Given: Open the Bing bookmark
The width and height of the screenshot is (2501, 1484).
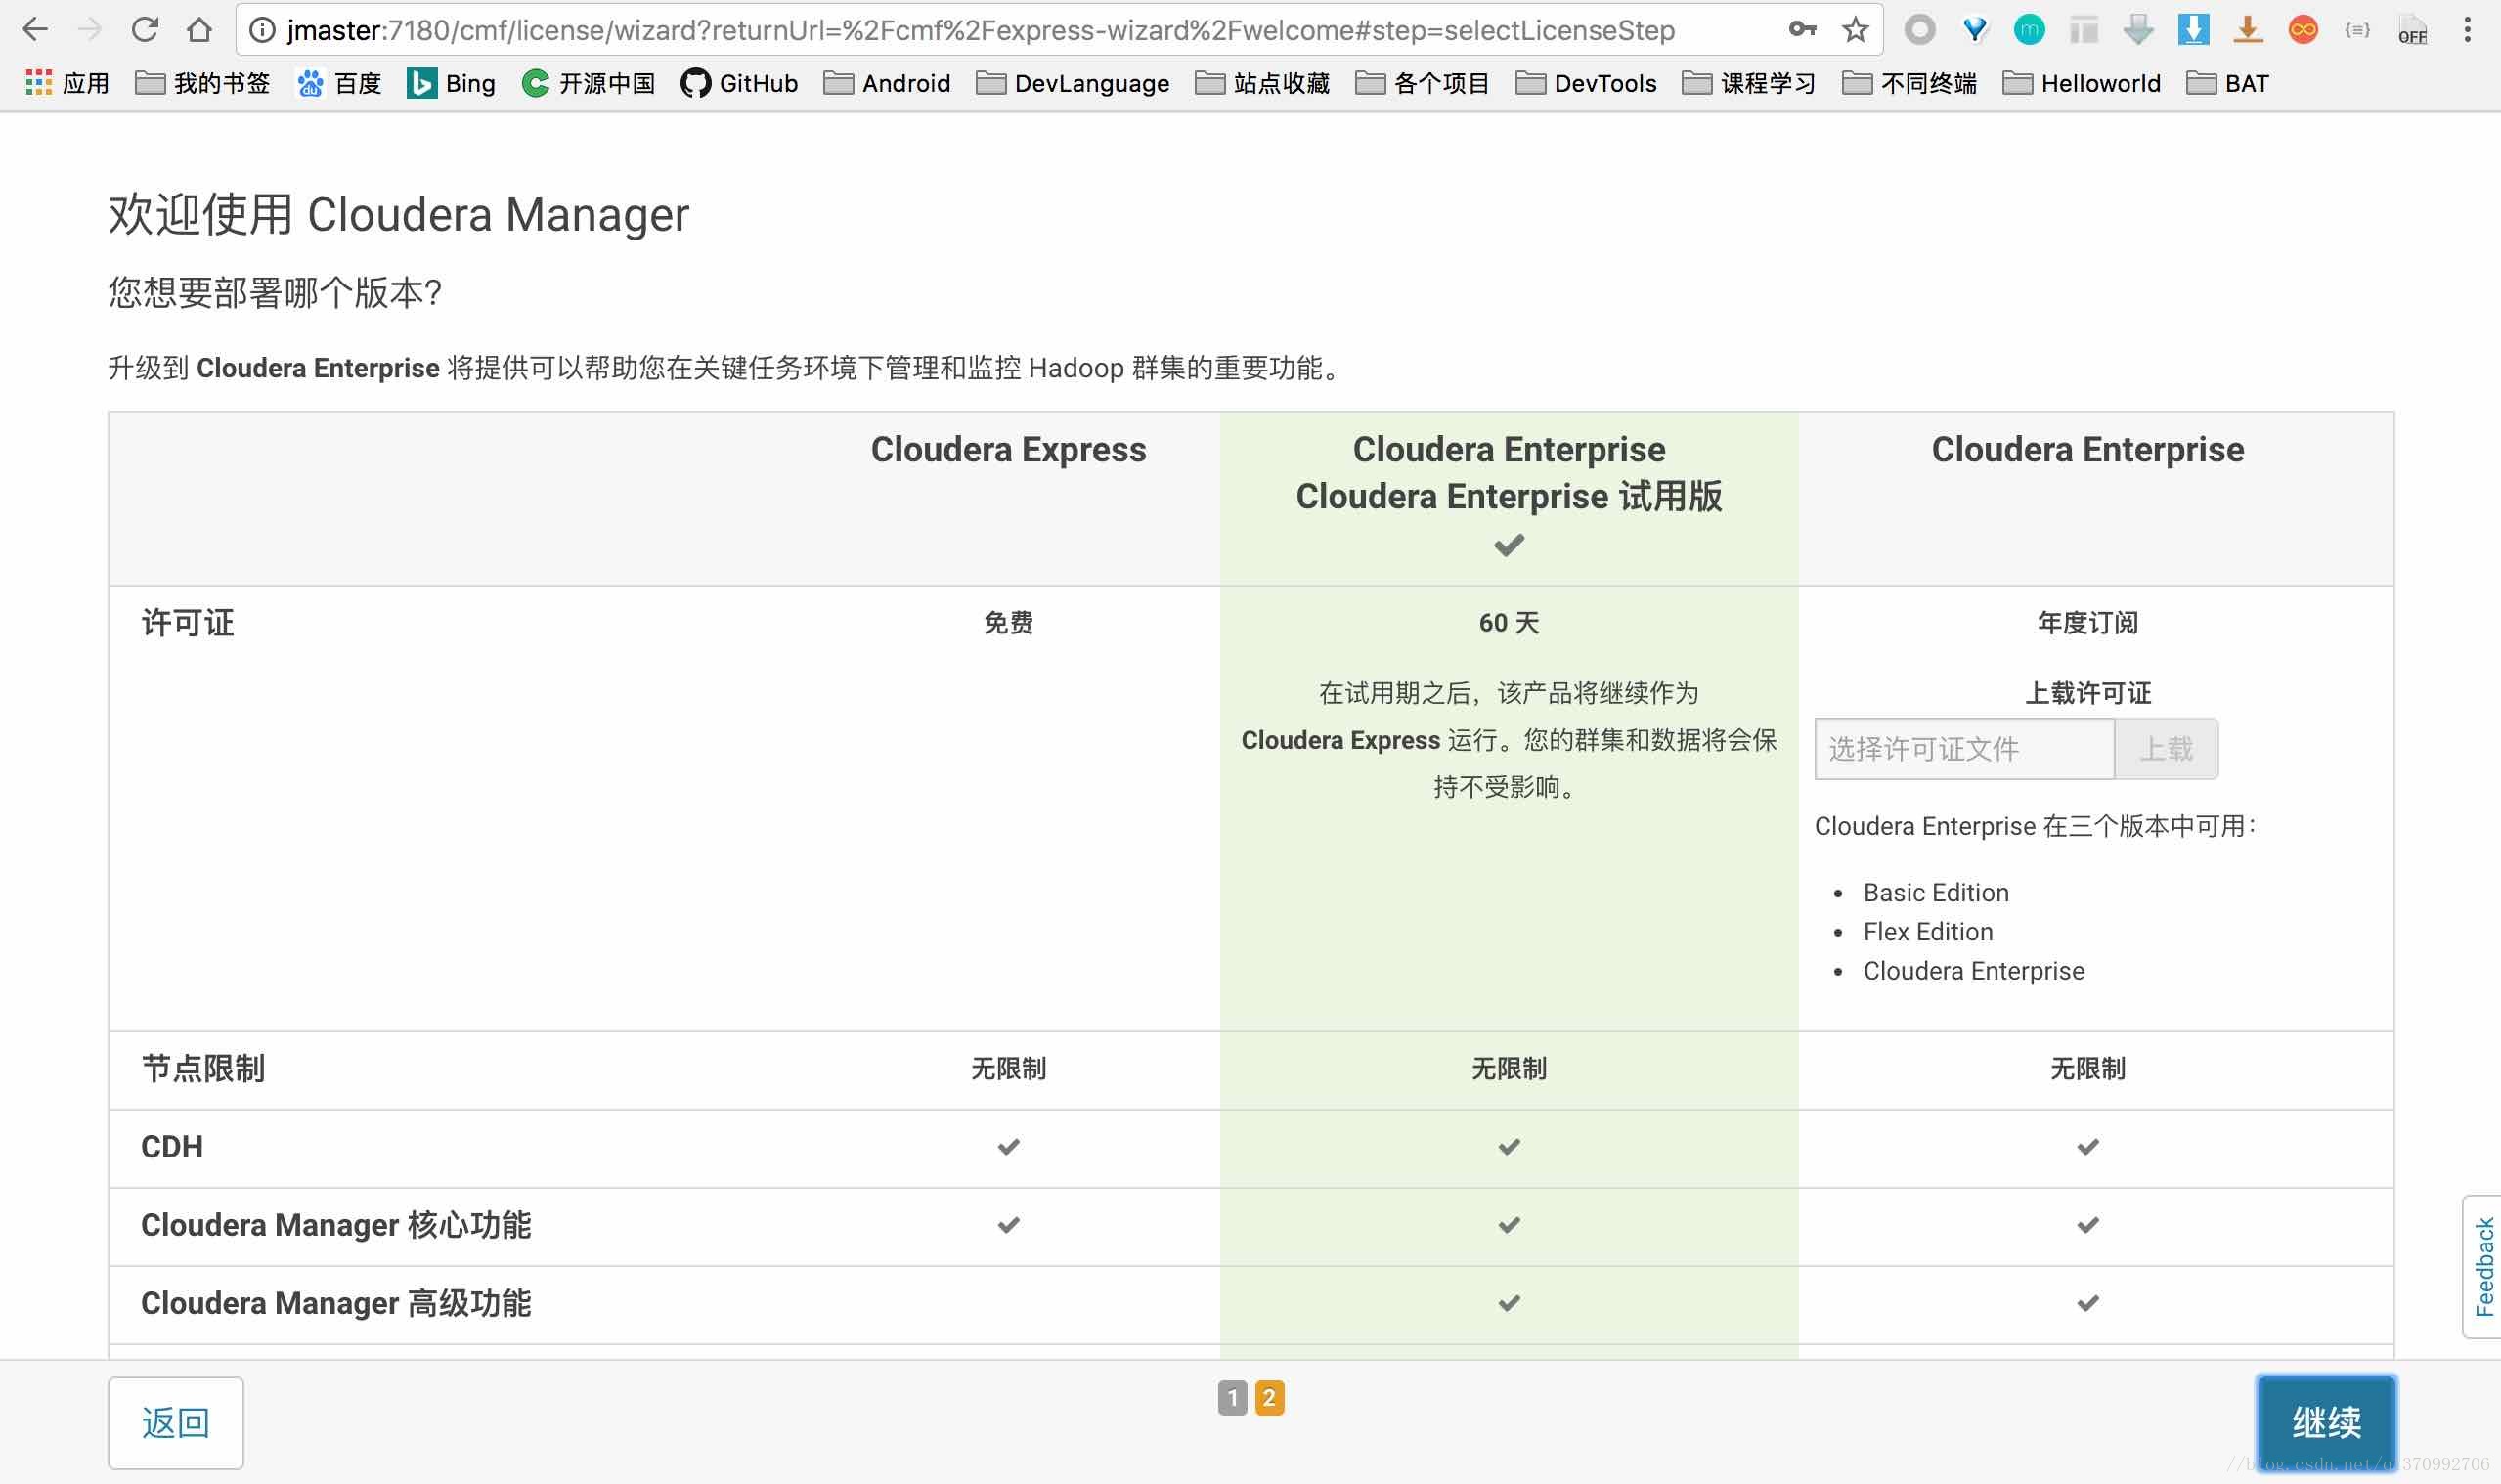Looking at the screenshot, I should coord(451,83).
